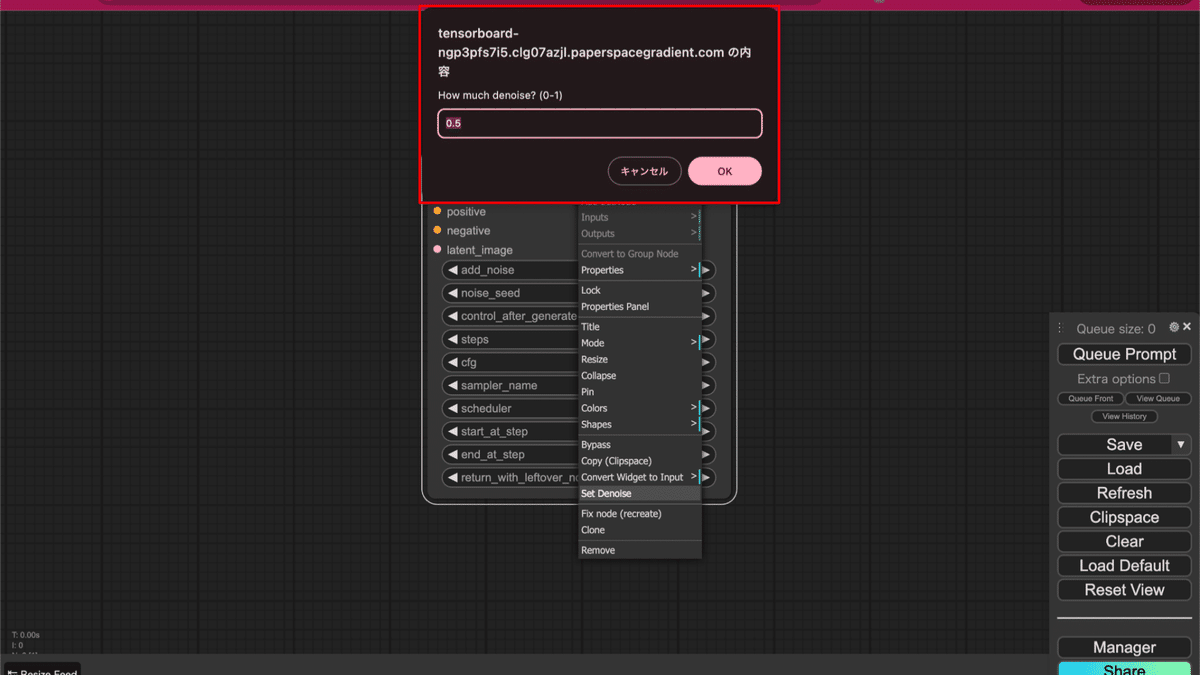Click left arrow on add_noise widget
Screen dimensions: 1200x675
pyautogui.click(x=452, y=270)
